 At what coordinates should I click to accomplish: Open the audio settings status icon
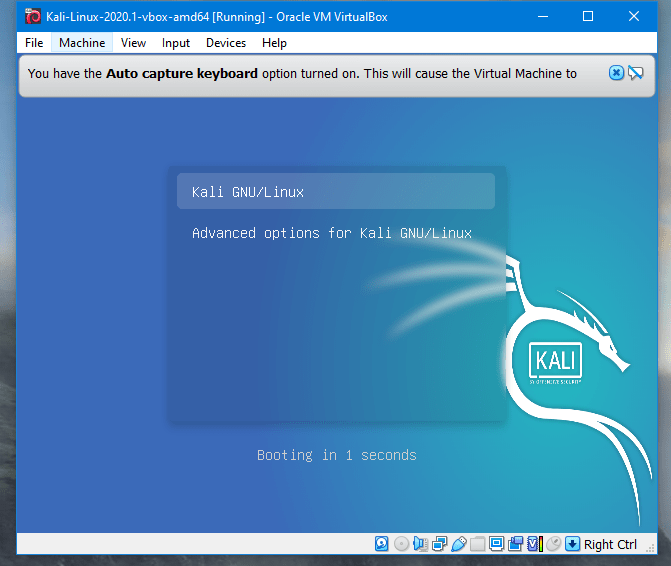tap(420, 544)
